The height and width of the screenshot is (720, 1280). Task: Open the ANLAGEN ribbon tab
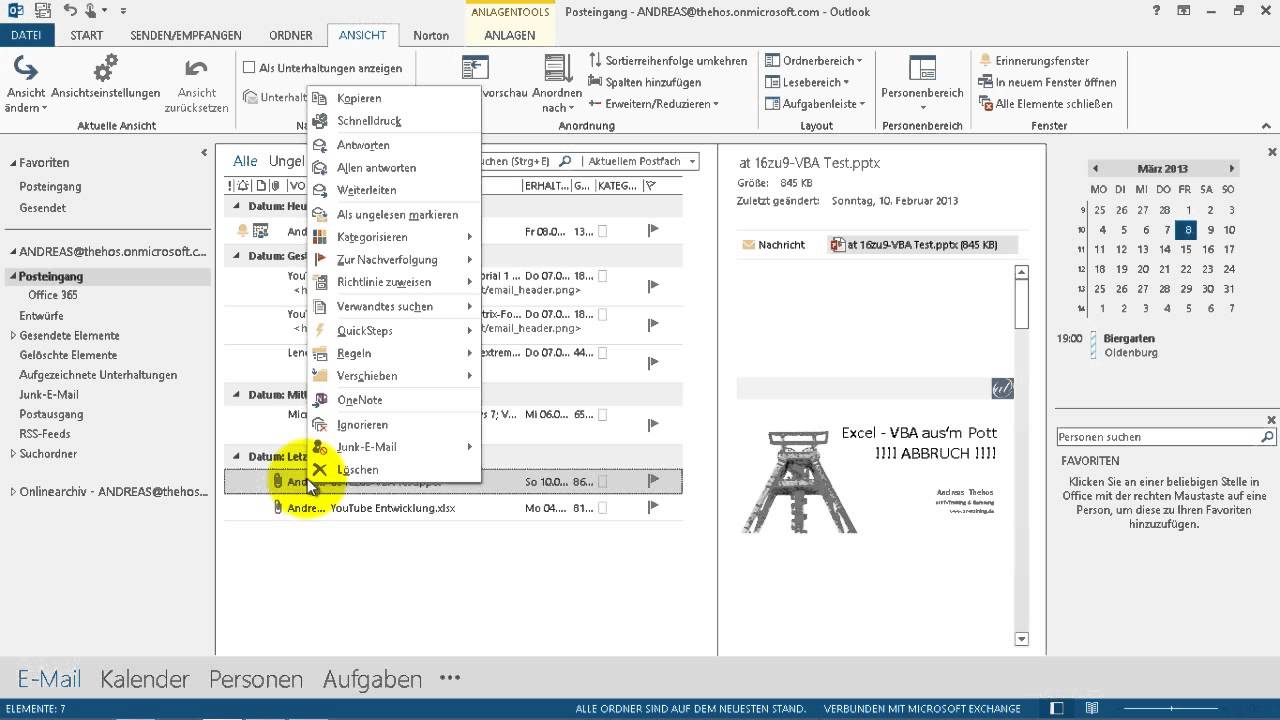tap(510, 35)
